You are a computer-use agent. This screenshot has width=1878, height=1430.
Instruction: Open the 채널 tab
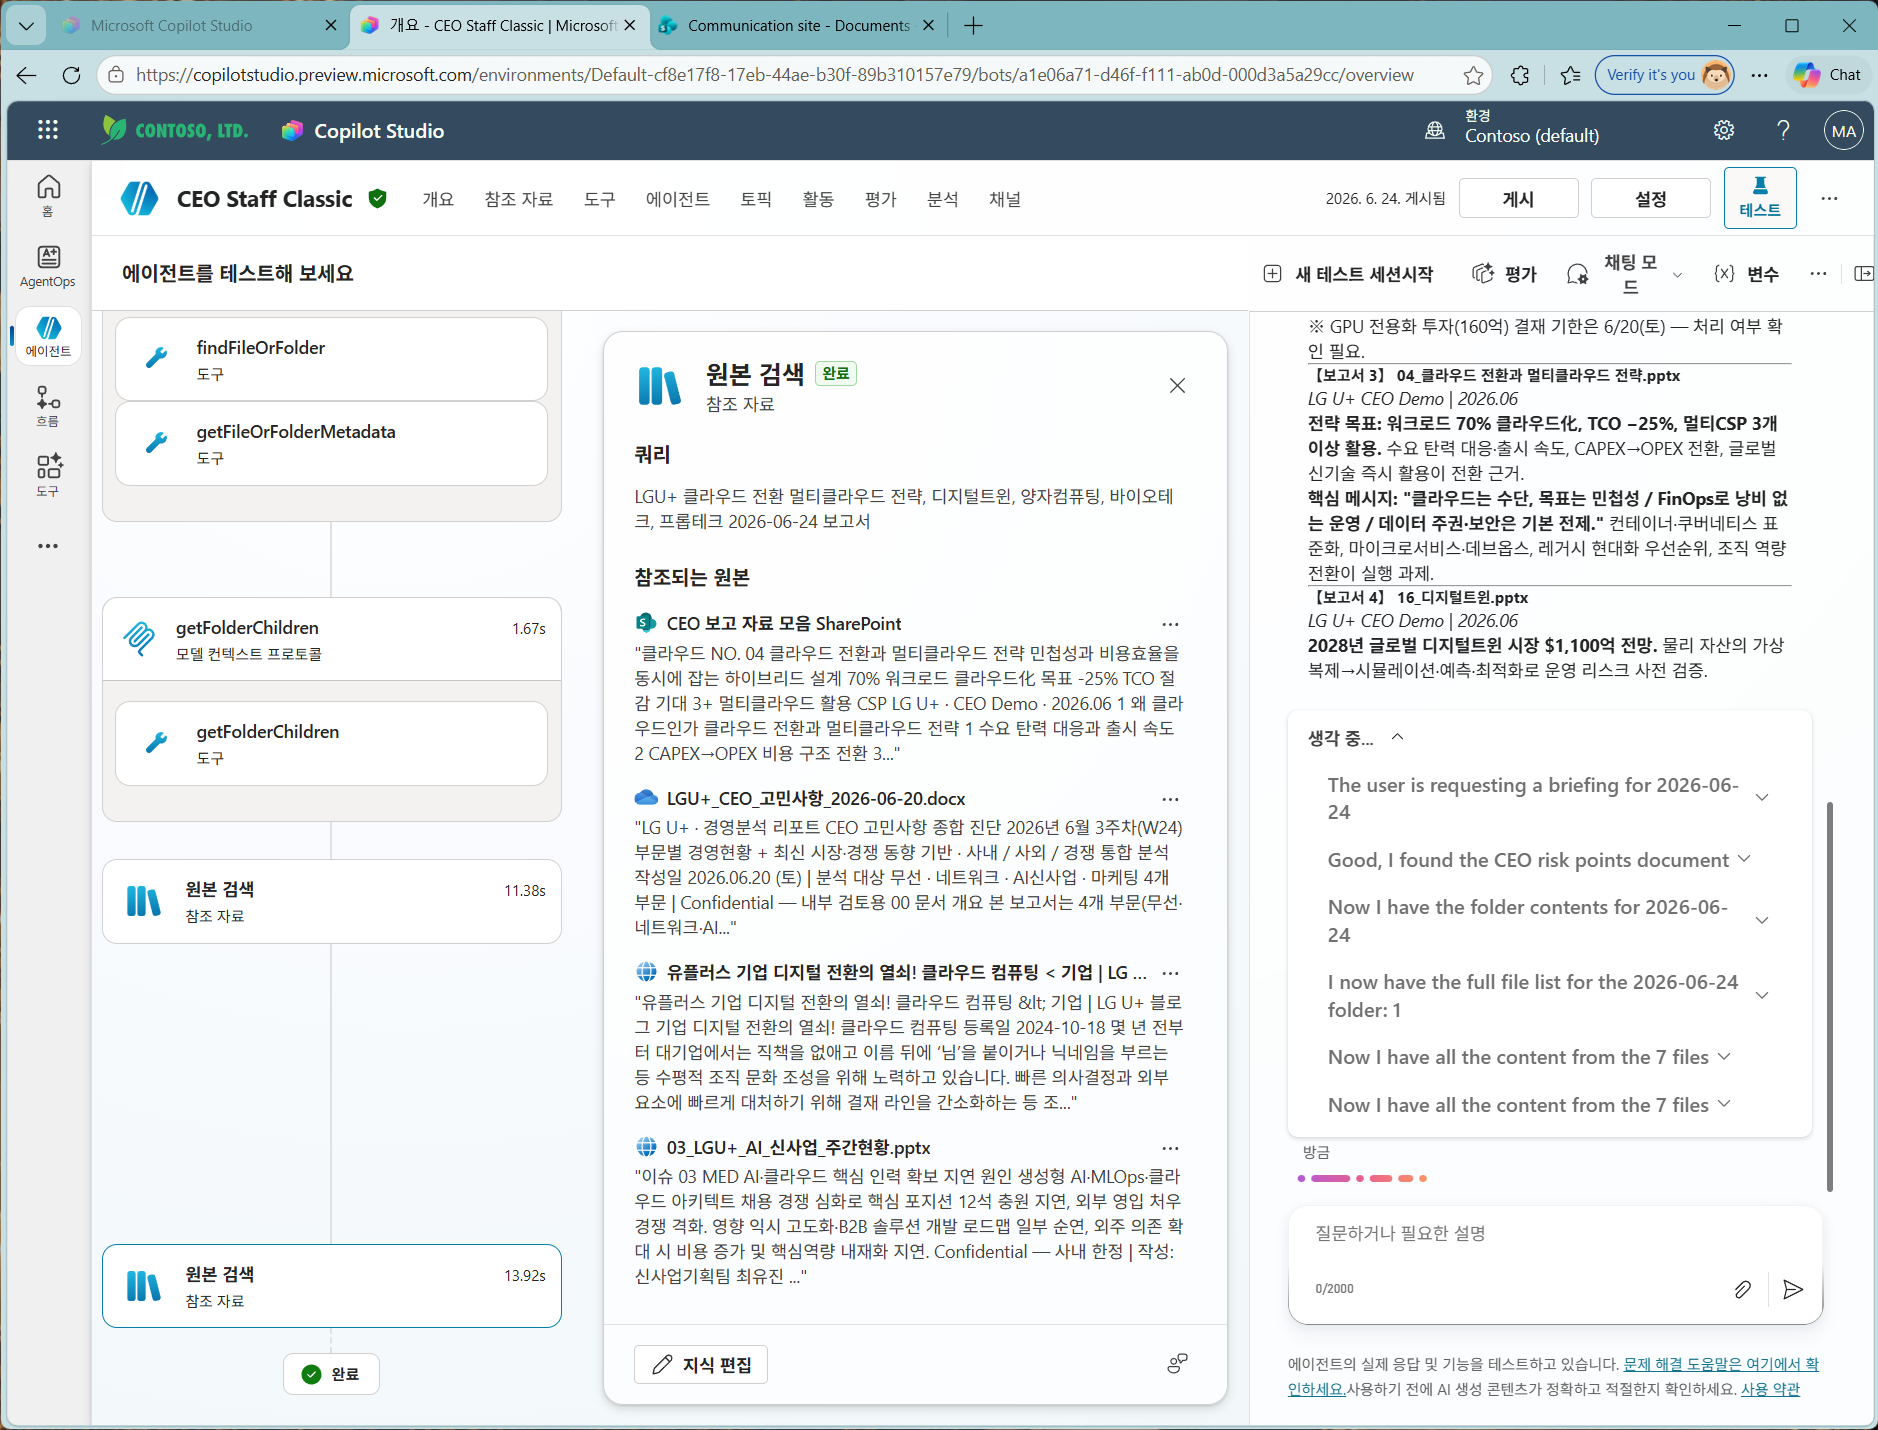coord(1005,199)
